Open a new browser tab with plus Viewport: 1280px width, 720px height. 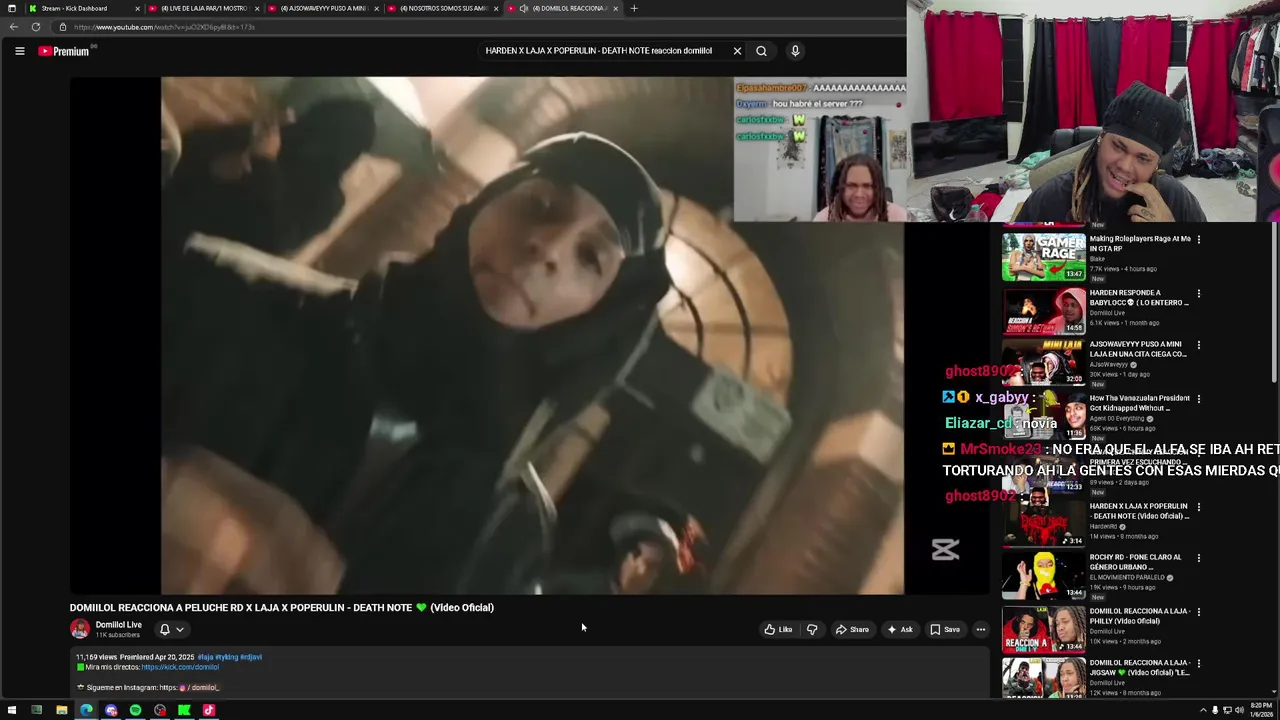click(634, 8)
